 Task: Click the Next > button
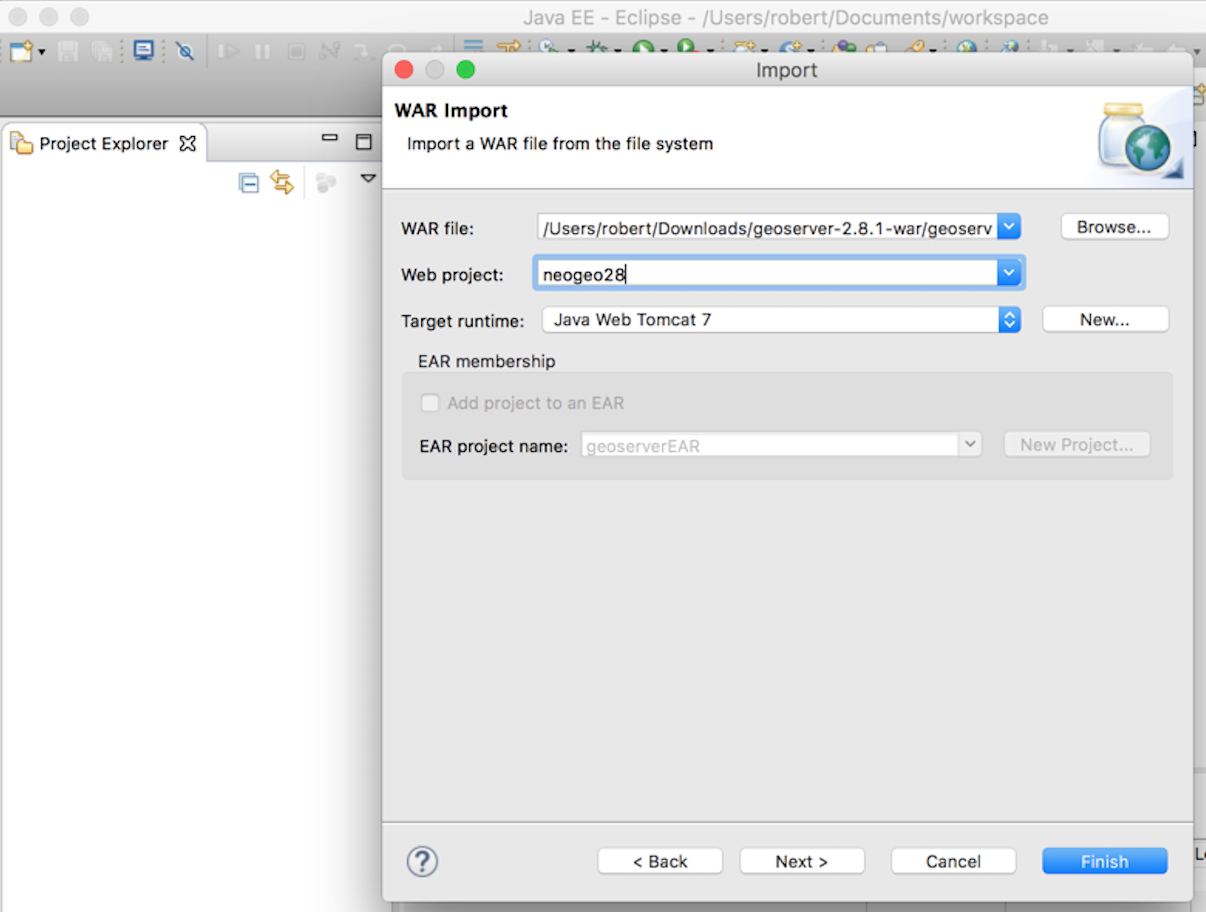coord(802,861)
